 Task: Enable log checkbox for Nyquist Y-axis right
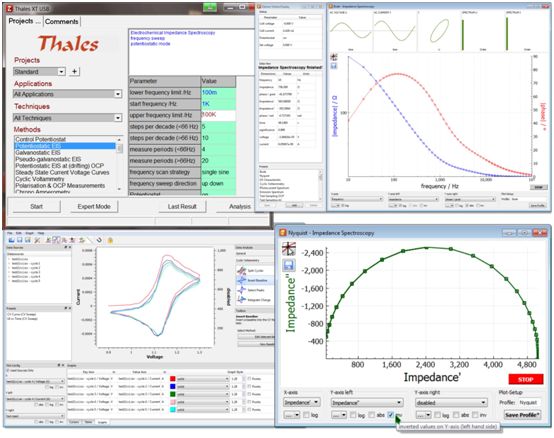(437, 415)
